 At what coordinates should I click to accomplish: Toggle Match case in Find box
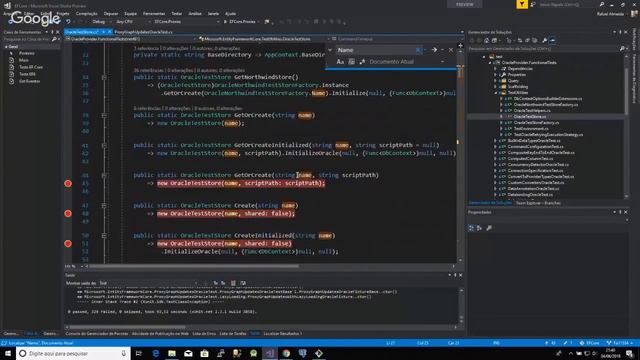click(340, 62)
